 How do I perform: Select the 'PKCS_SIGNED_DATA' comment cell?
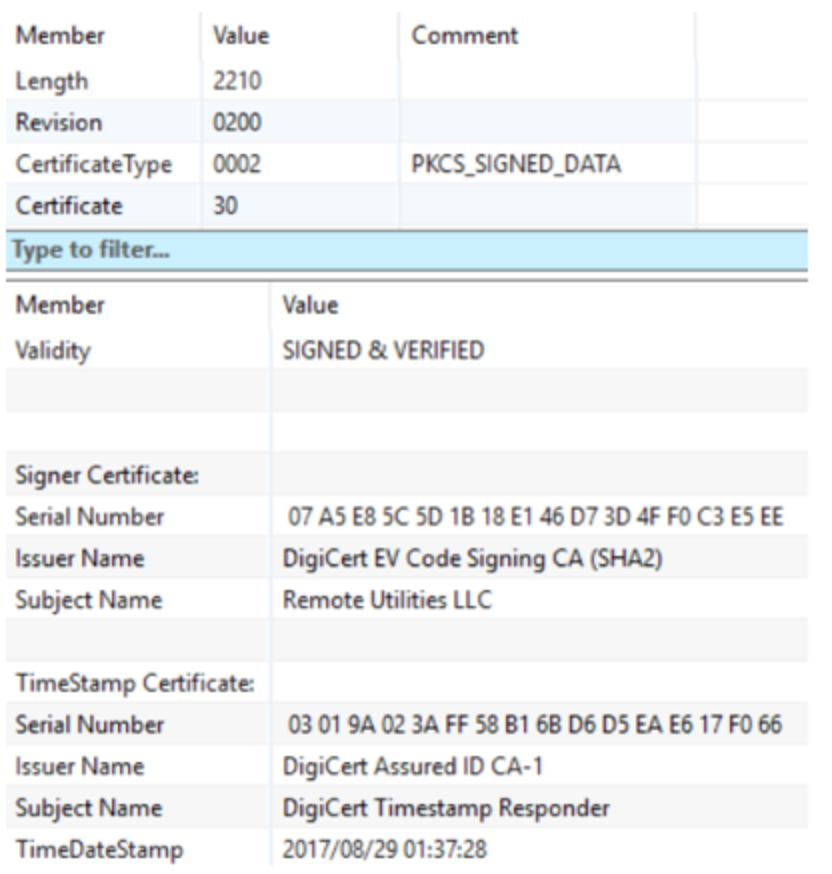516,164
